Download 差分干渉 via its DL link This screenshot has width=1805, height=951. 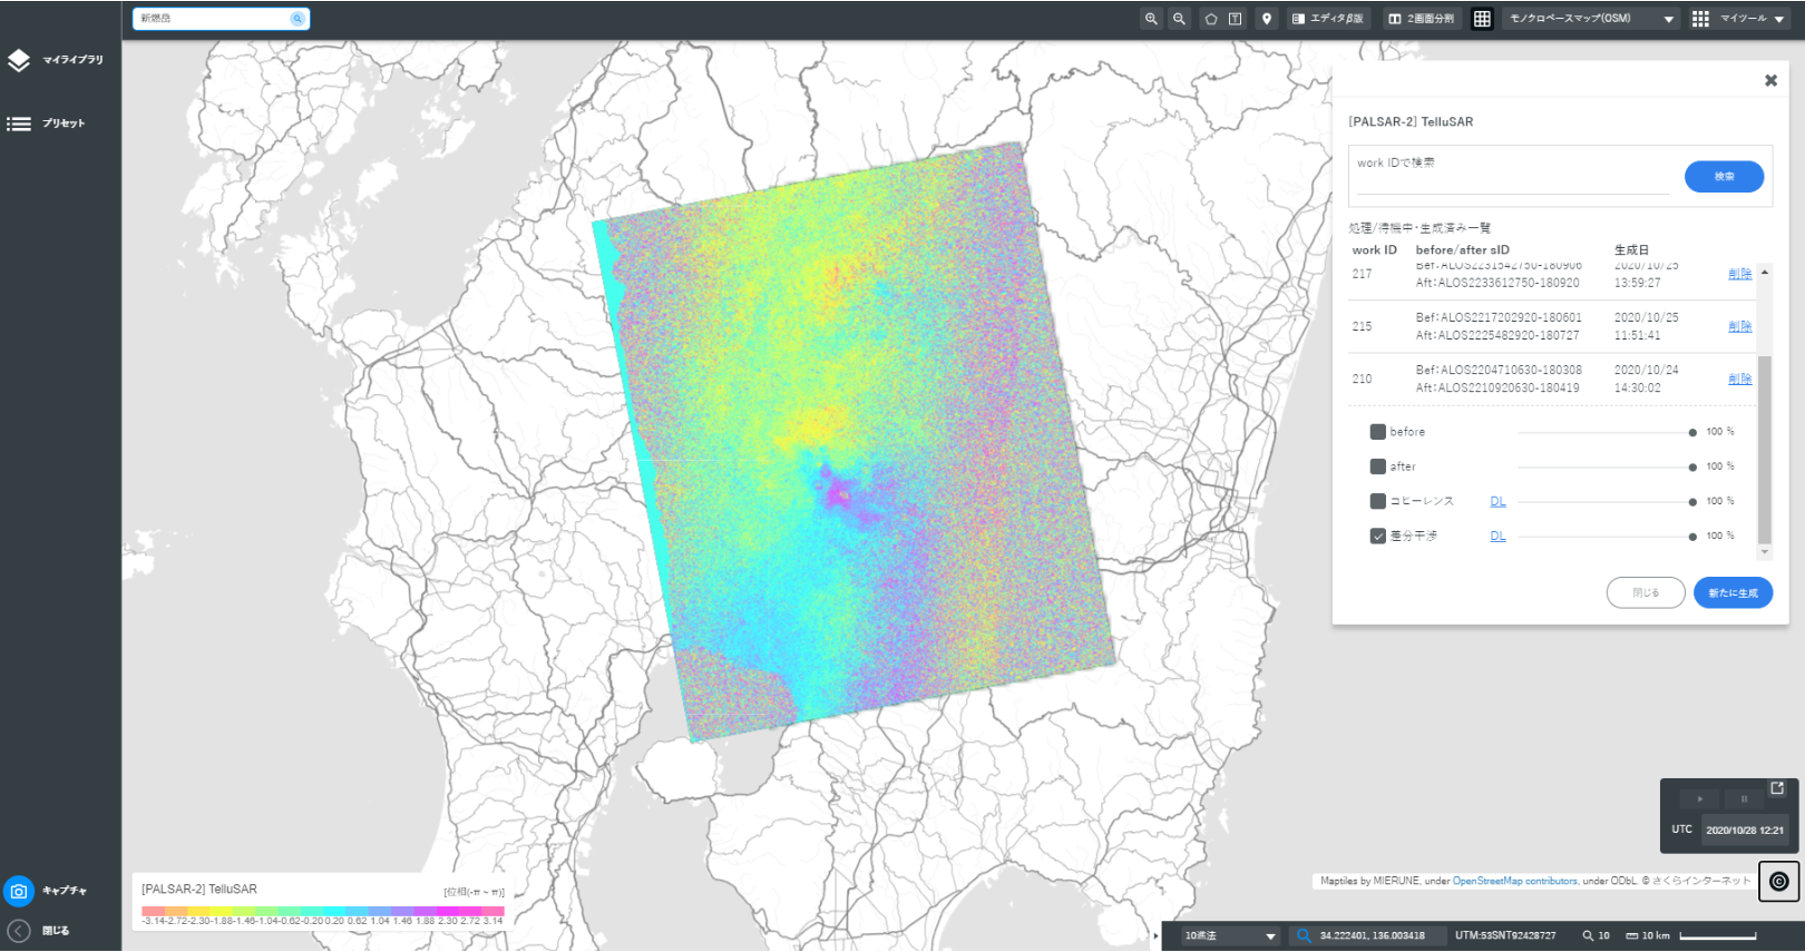click(x=1497, y=537)
